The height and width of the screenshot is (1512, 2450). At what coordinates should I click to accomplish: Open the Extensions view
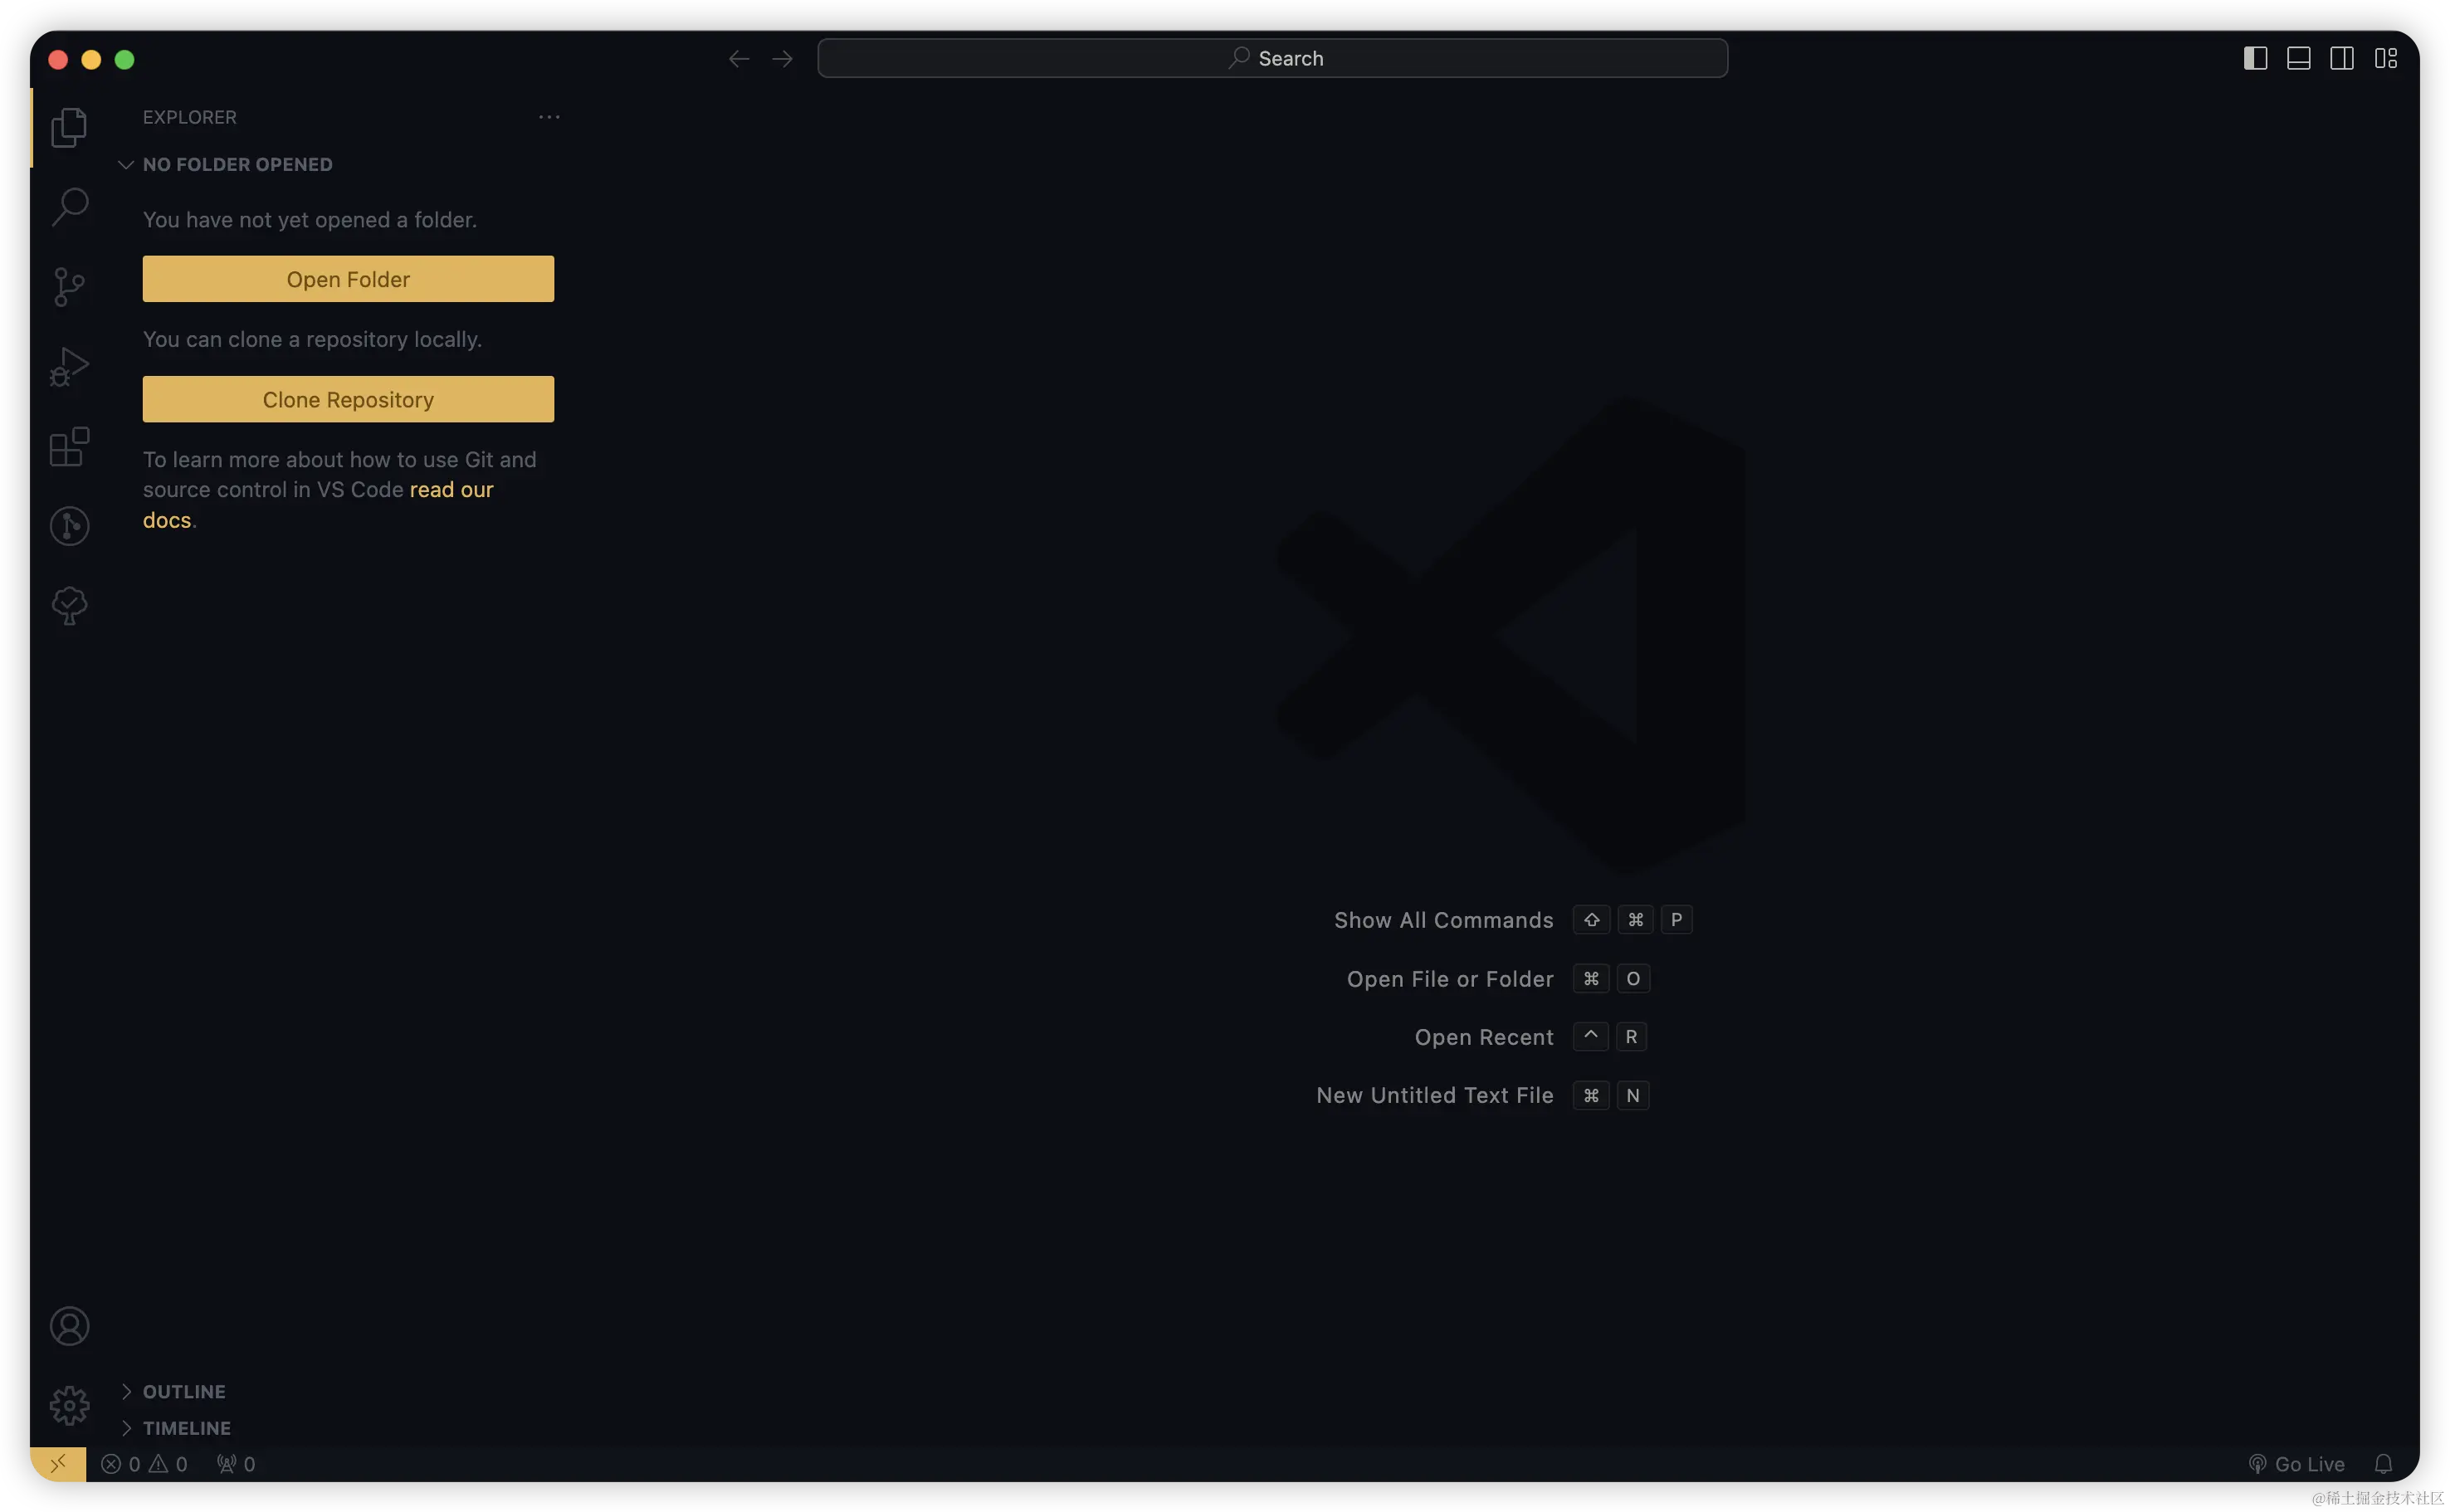tap(69, 447)
